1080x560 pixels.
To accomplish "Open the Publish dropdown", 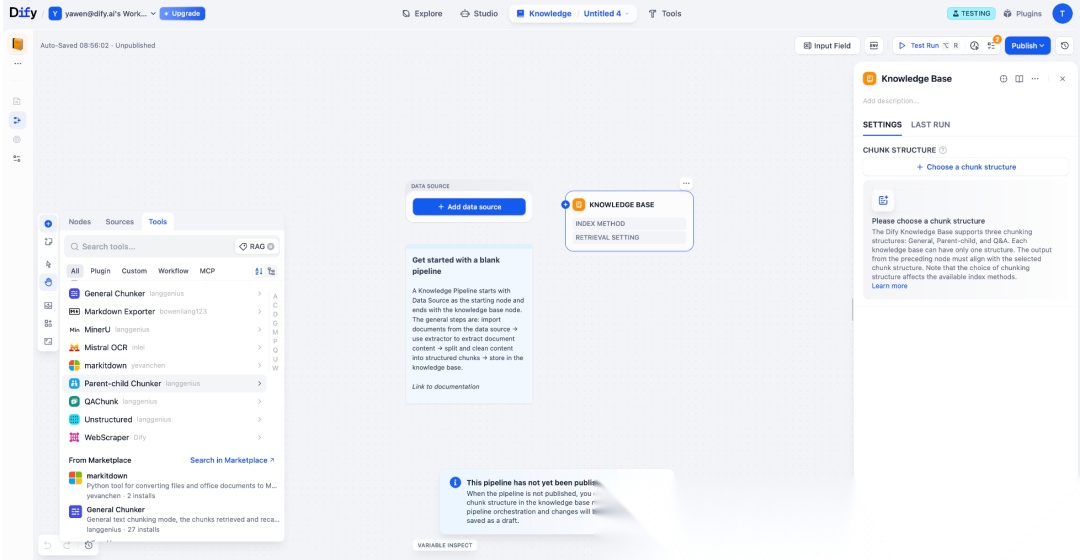I will pos(1028,45).
